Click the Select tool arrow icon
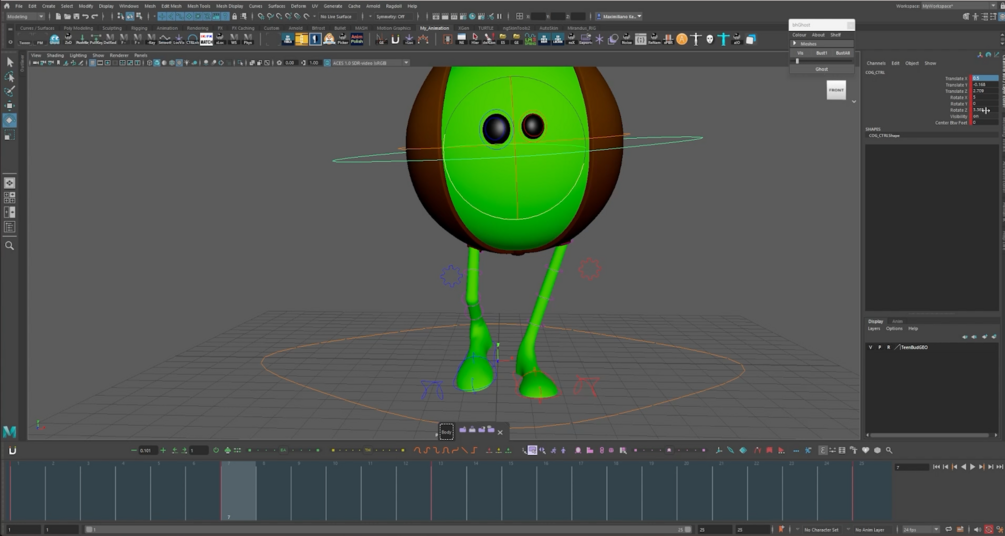Viewport: 1005px width, 536px height. (x=10, y=62)
